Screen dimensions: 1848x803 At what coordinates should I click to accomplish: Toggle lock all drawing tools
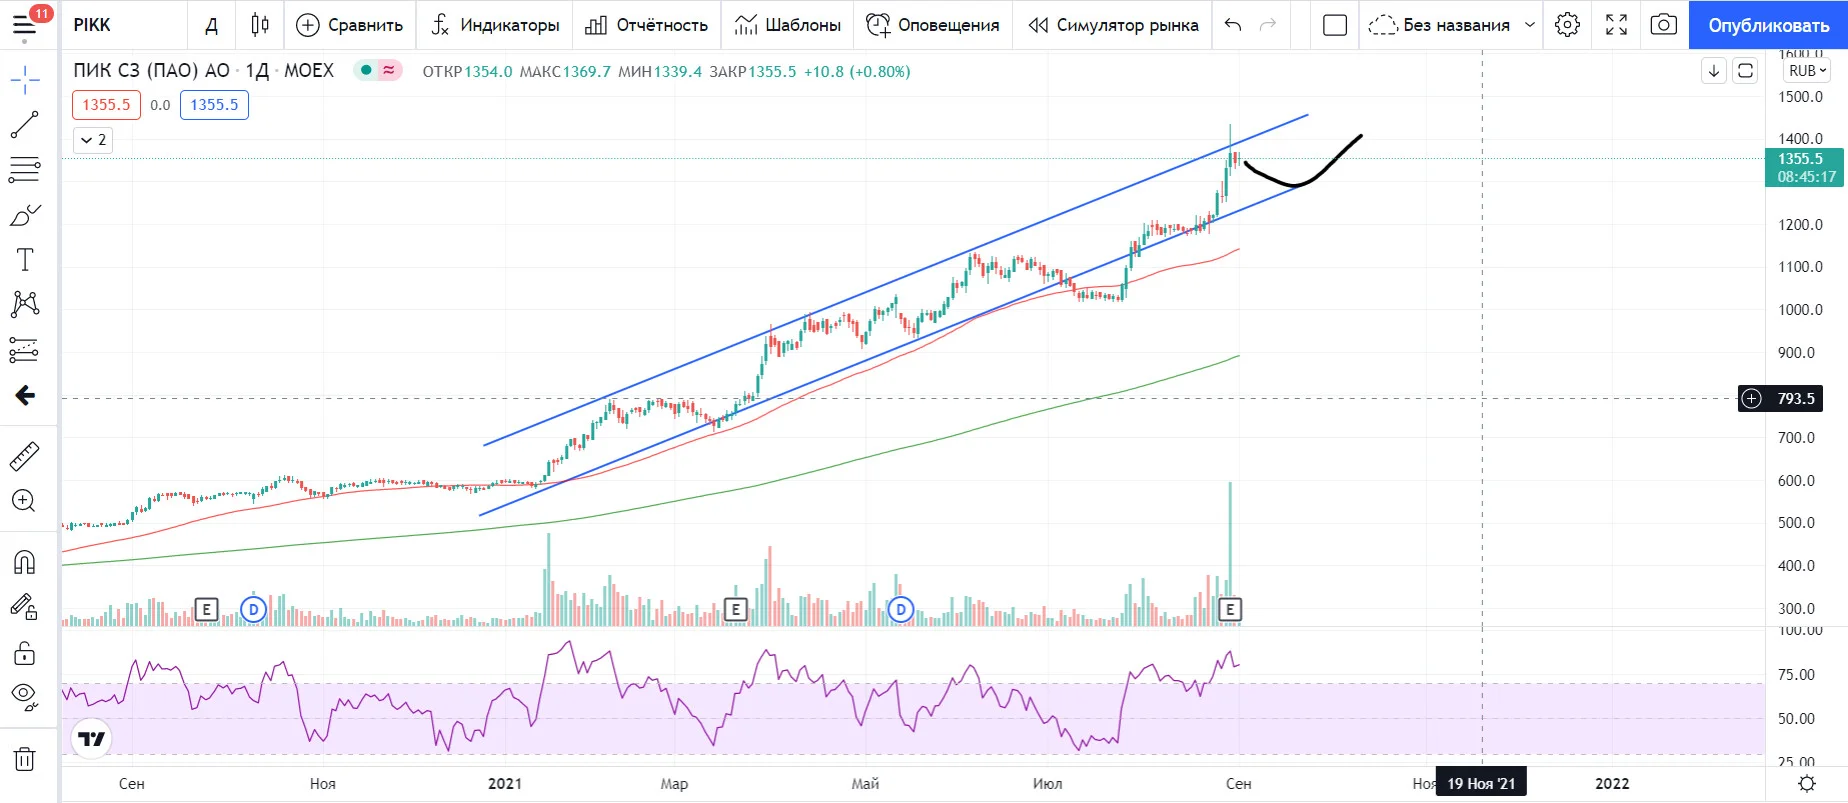tap(24, 653)
